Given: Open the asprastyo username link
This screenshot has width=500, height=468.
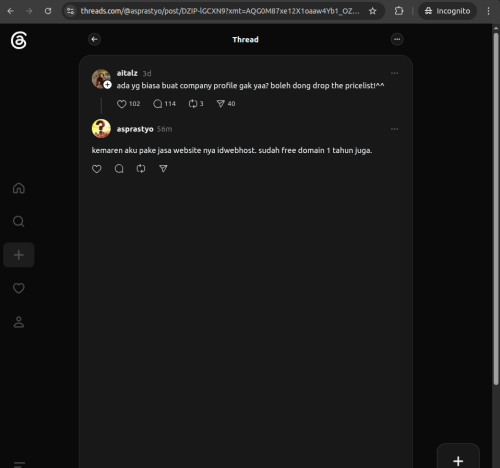Looking at the screenshot, I should coord(135,129).
